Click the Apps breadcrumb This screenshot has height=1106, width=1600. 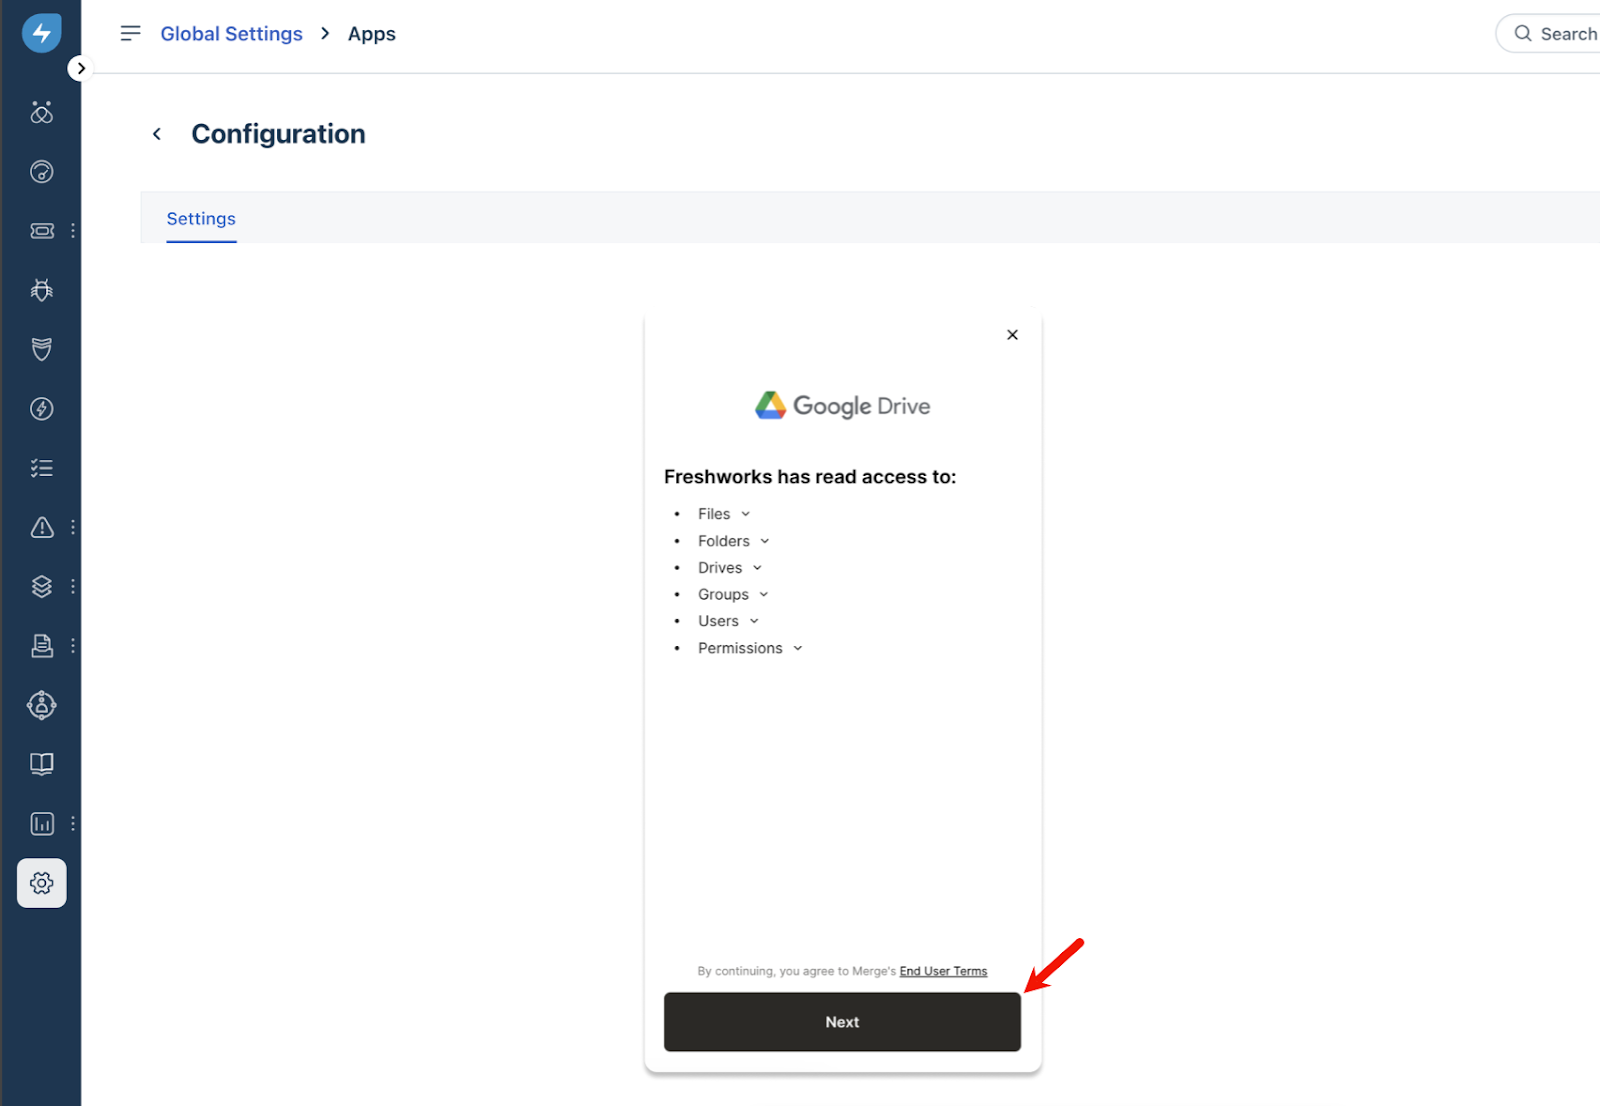(x=372, y=34)
